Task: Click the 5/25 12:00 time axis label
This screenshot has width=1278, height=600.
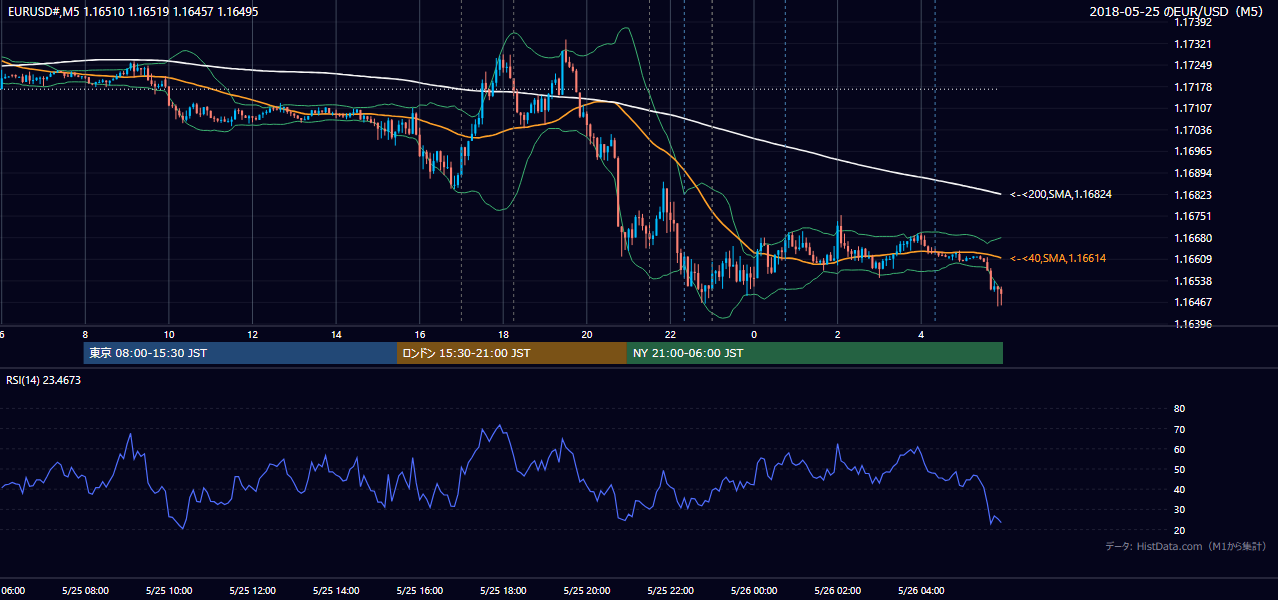Action: 252,591
